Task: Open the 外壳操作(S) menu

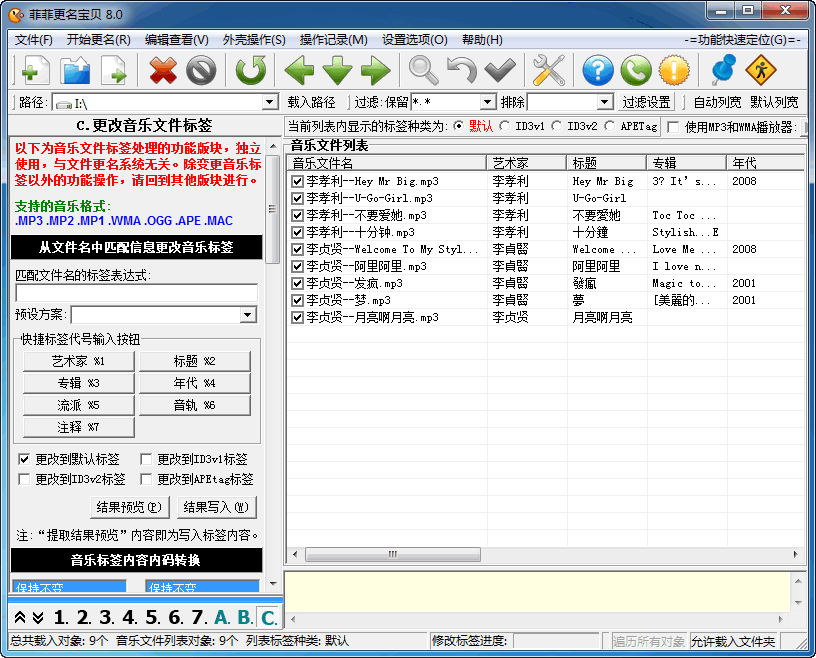Action: coord(254,40)
